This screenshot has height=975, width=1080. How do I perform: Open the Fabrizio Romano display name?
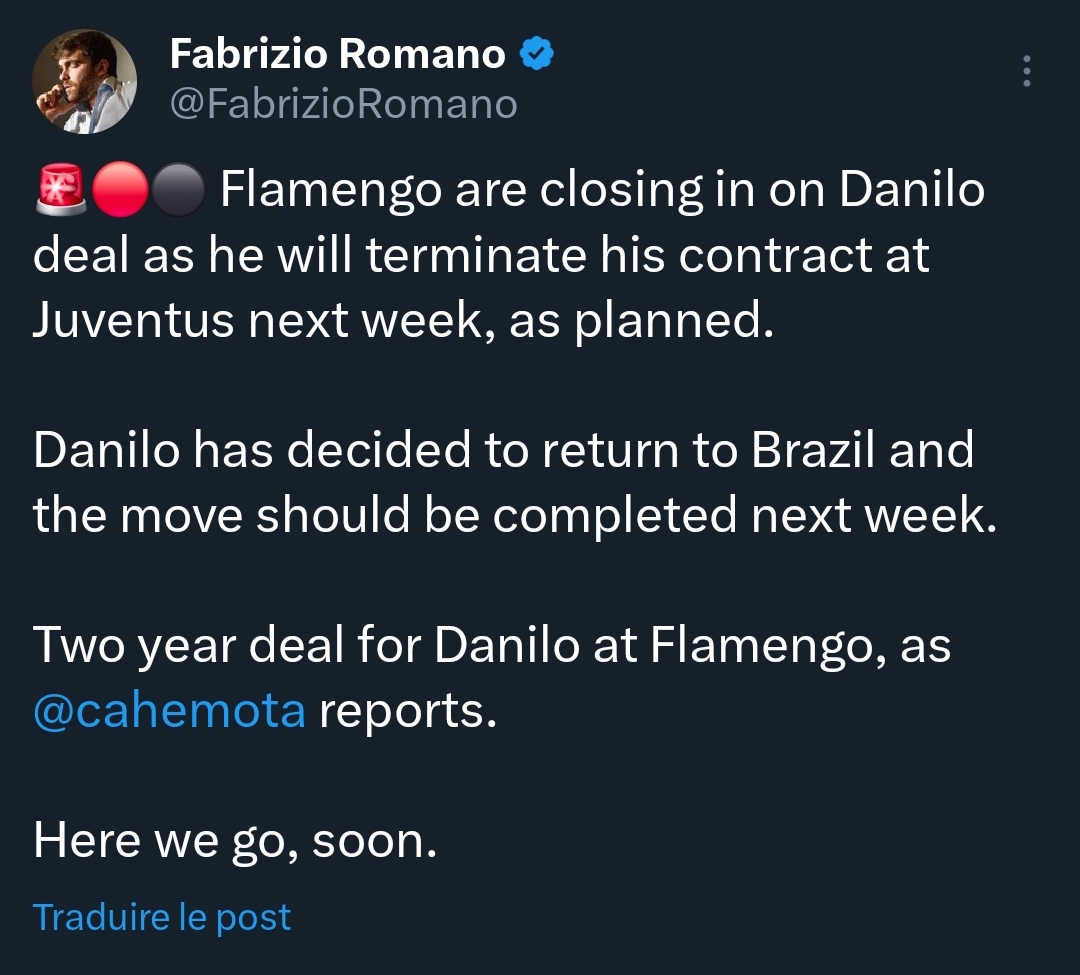338,54
